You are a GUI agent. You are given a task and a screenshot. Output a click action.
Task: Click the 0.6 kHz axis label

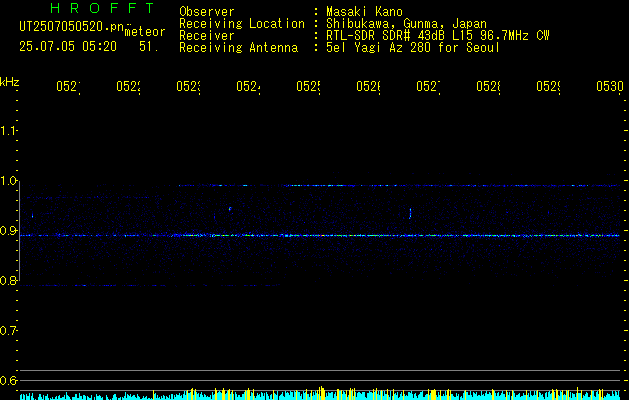point(9,381)
